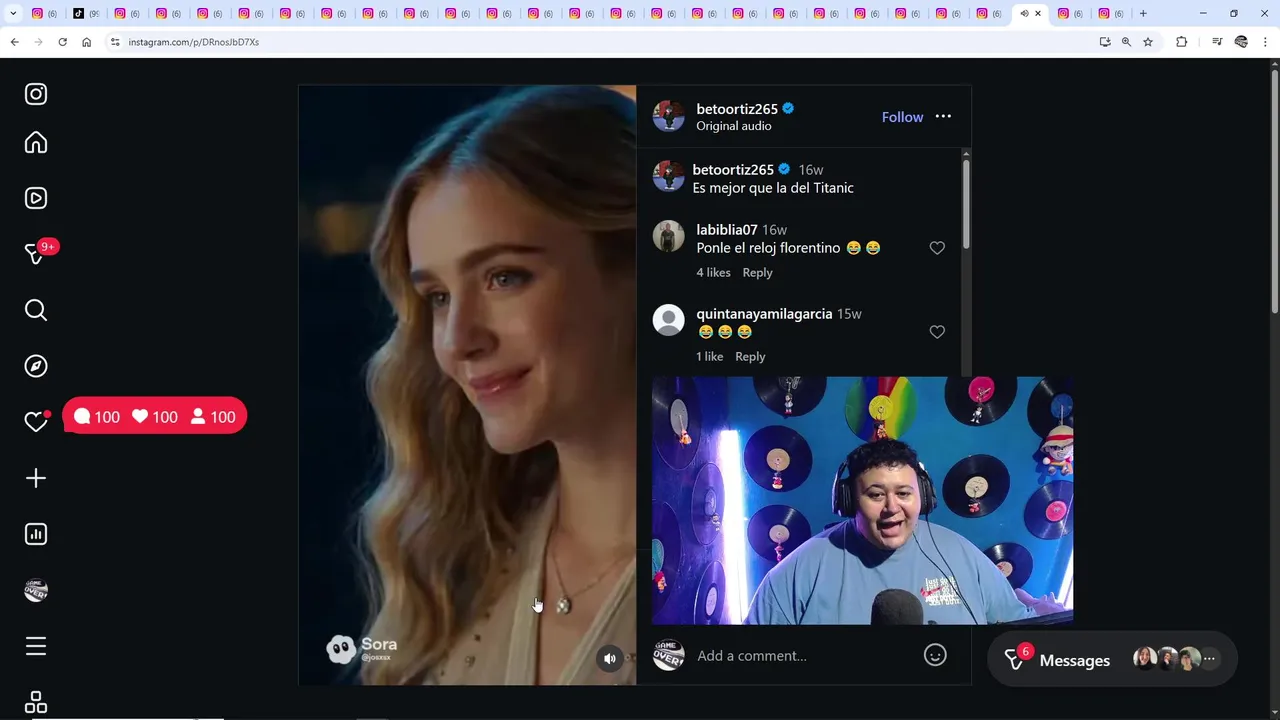Image resolution: width=1280 pixels, height=720 pixels.
Task: Go back in browser
Action: (x=14, y=42)
